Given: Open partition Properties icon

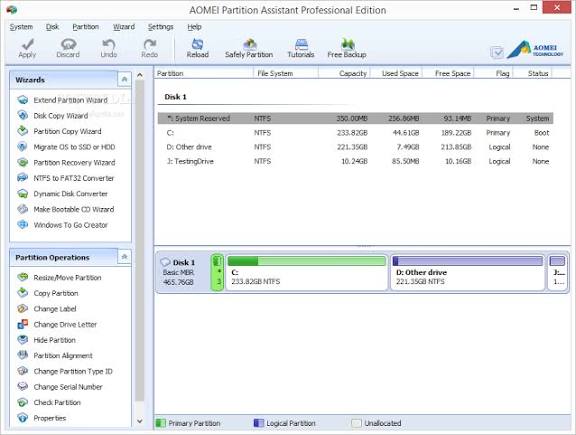Looking at the screenshot, I should tap(23, 418).
